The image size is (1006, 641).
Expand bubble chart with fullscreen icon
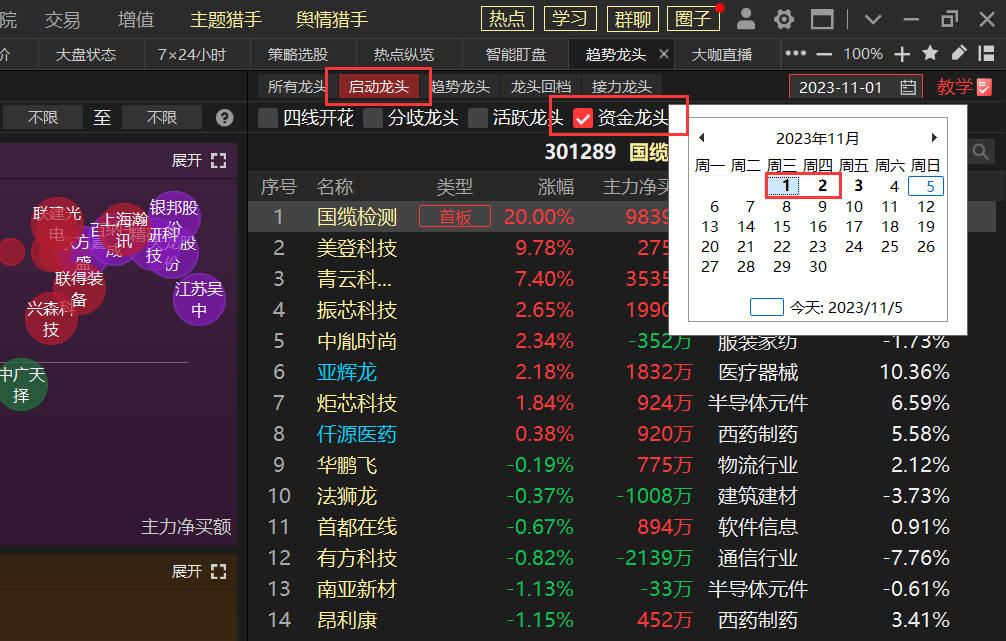click(218, 160)
